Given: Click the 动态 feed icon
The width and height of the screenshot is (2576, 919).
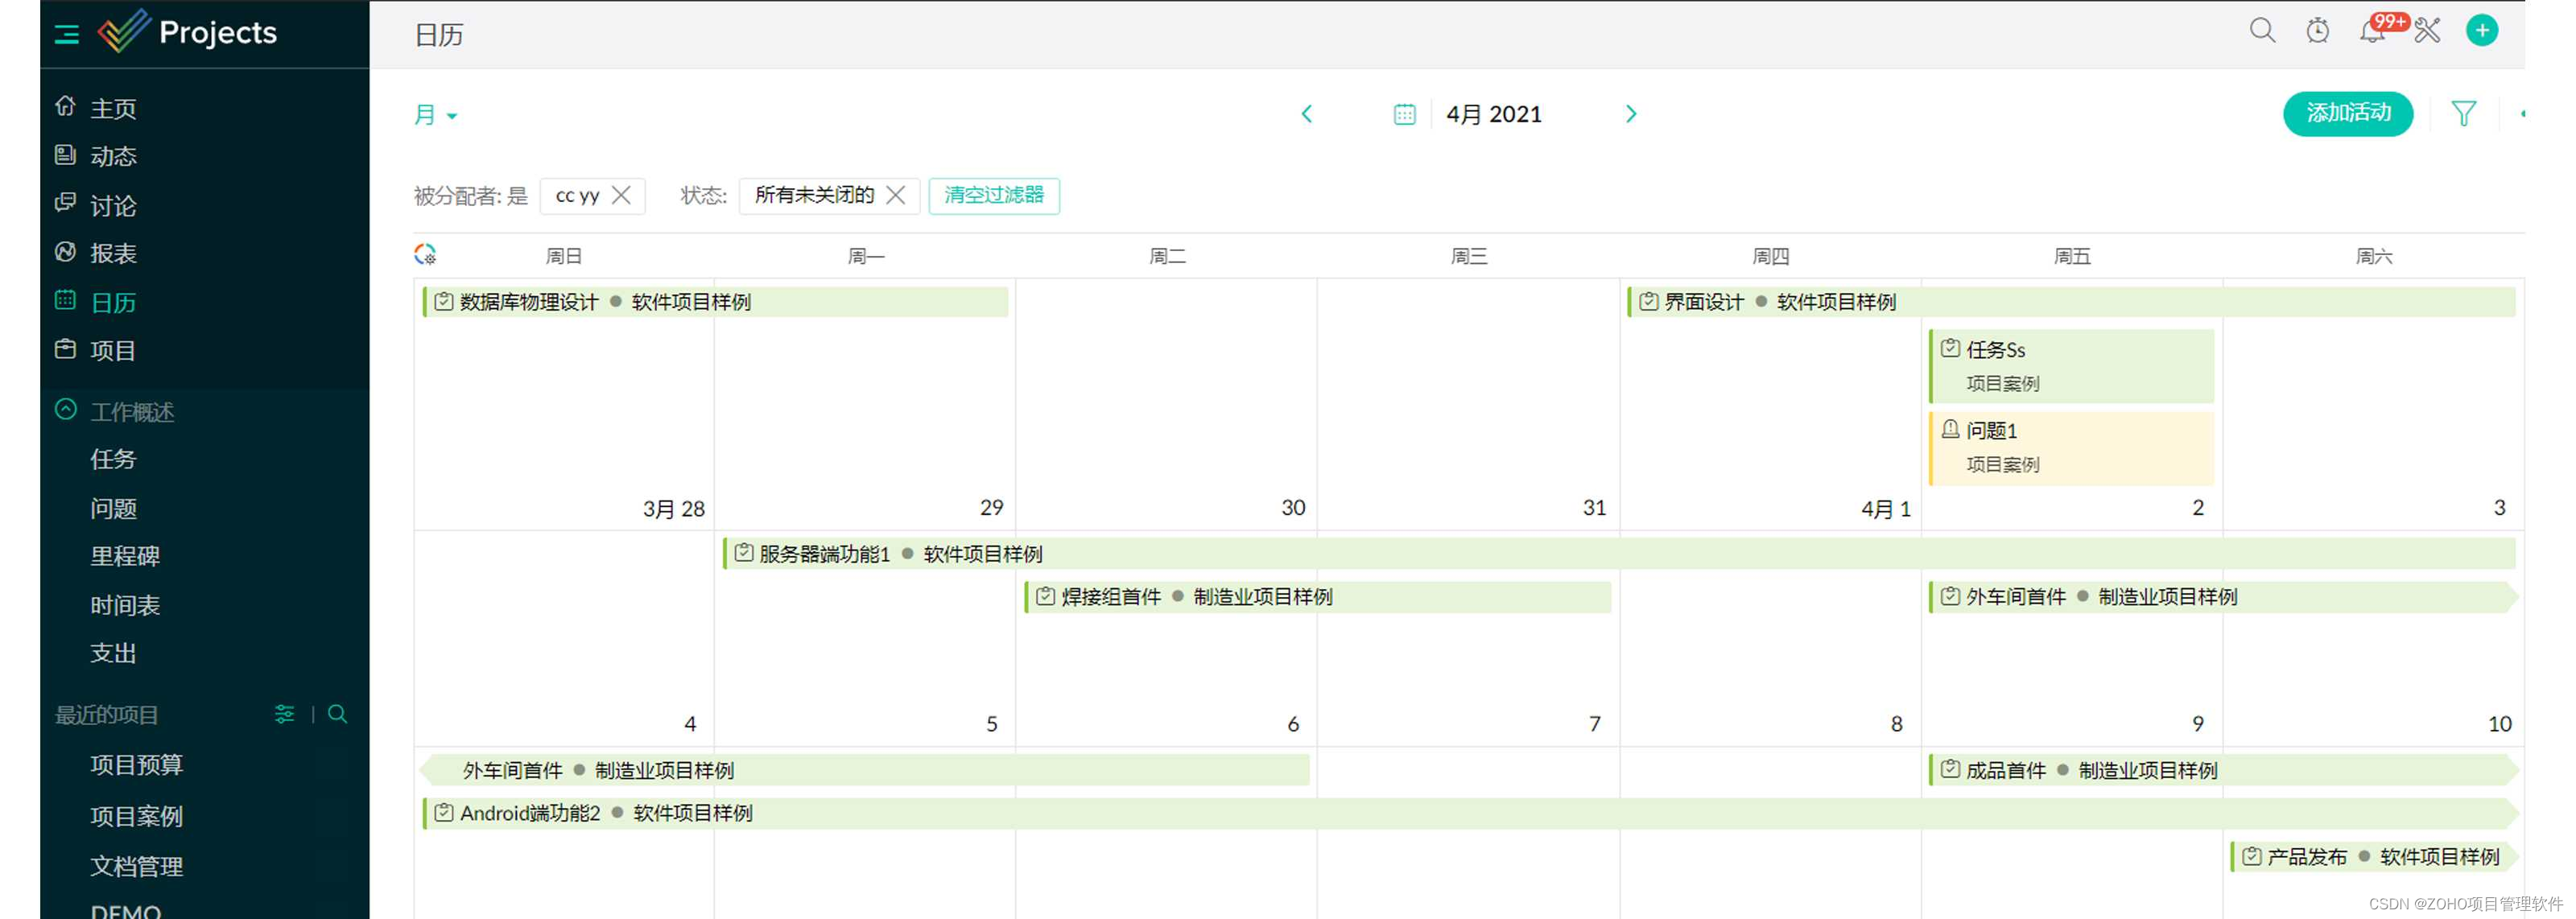Looking at the screenshot, I should pos(65,154).
